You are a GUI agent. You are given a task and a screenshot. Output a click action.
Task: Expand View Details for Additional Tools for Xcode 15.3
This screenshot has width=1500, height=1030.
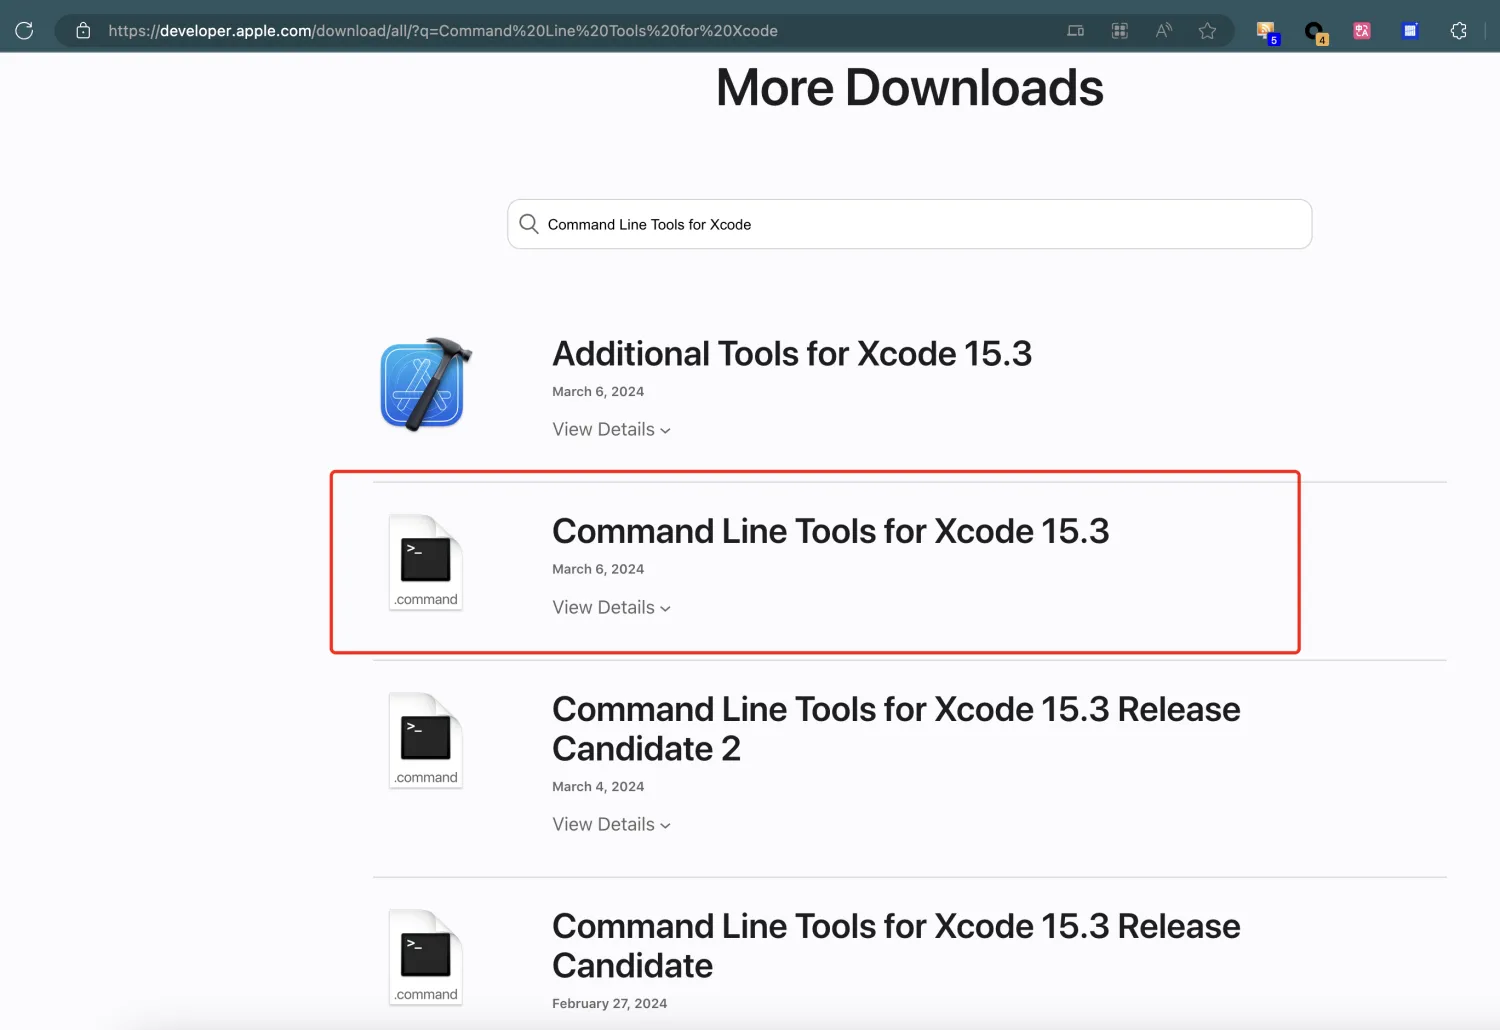click(611, 429)
